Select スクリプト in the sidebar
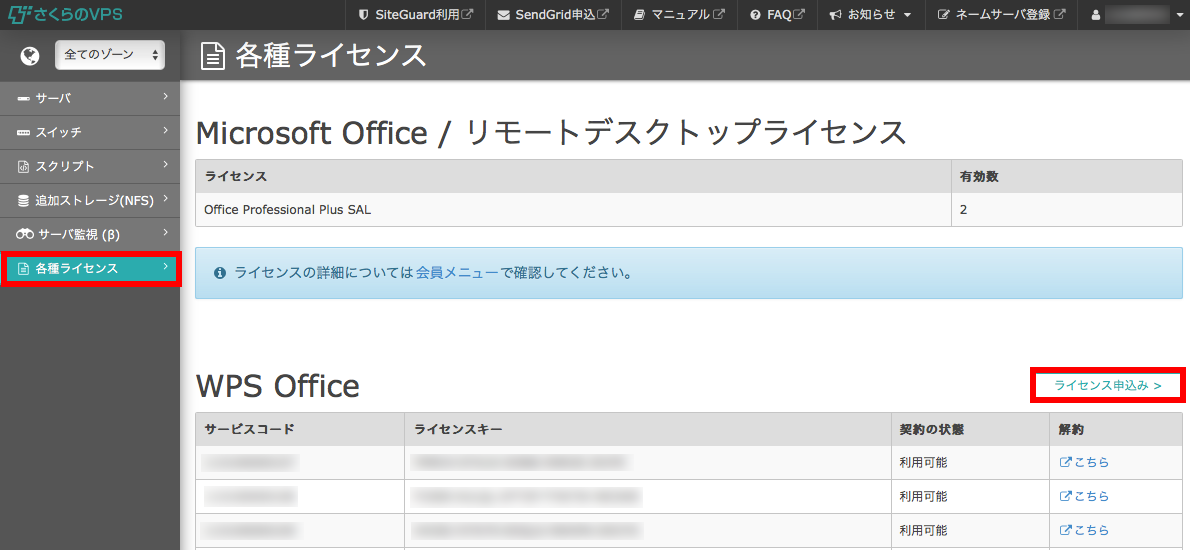1190x550 pixels. tap(90, 166)
